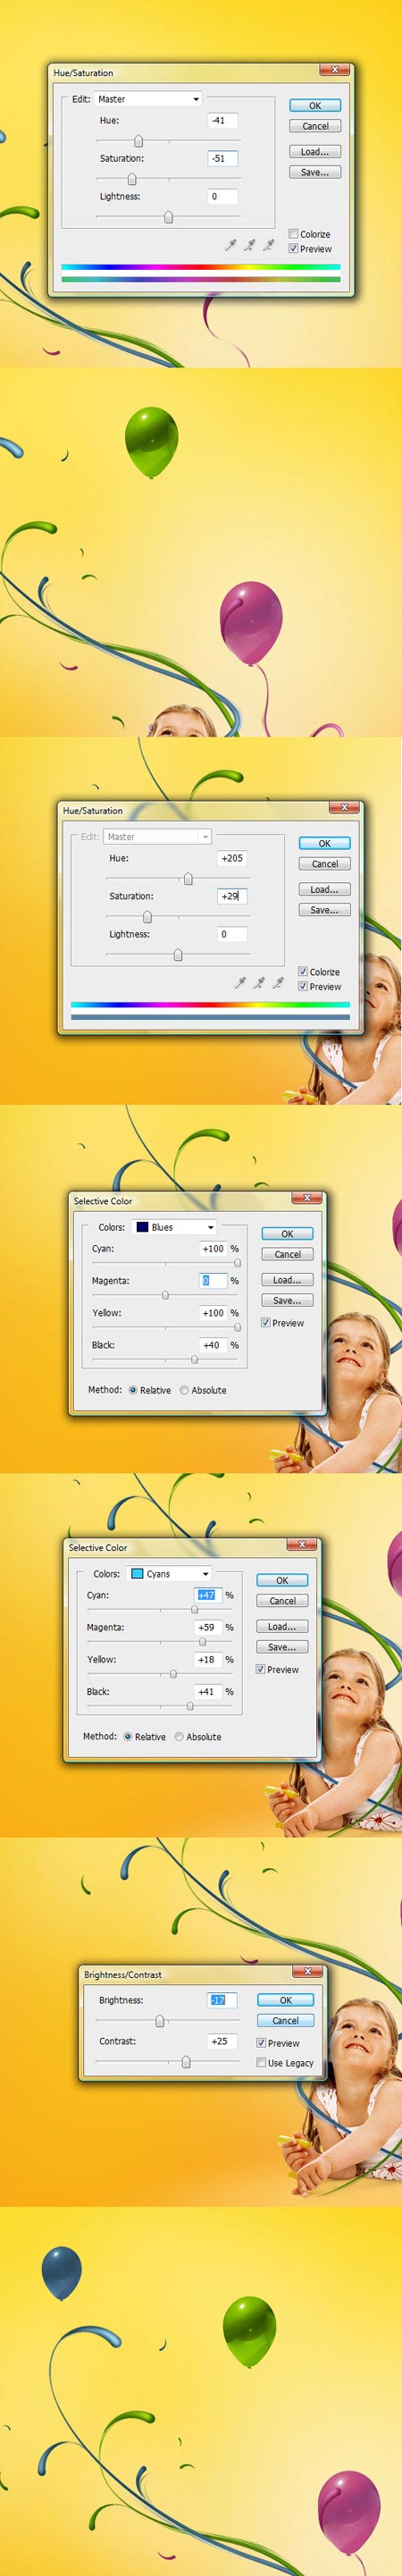The height and width of the screenshot is (2576, 402).
Task: Toggle Preview in the Blues Selective Color dialog
Action: pos(266,1322)
